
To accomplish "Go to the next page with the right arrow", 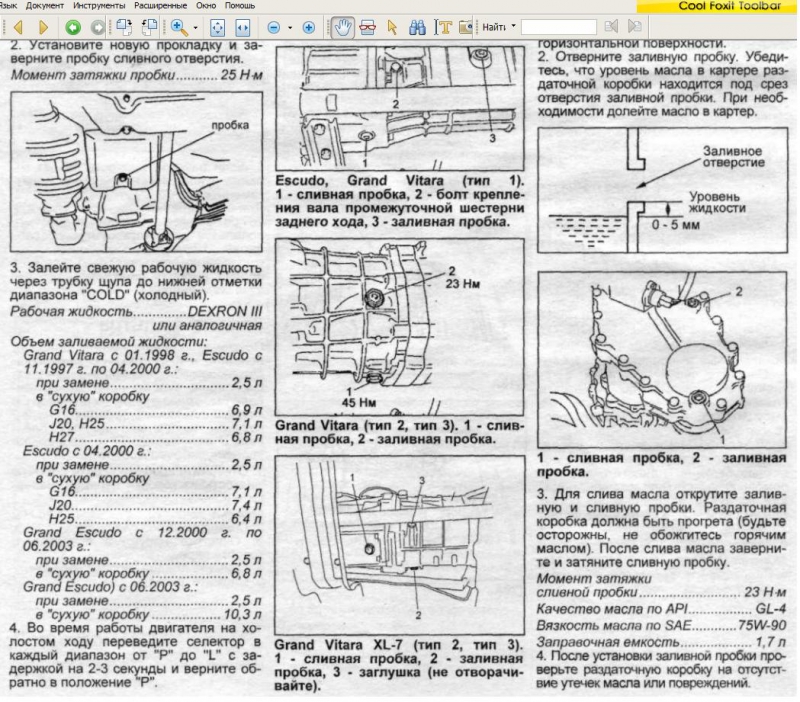I will coord(43,27).
